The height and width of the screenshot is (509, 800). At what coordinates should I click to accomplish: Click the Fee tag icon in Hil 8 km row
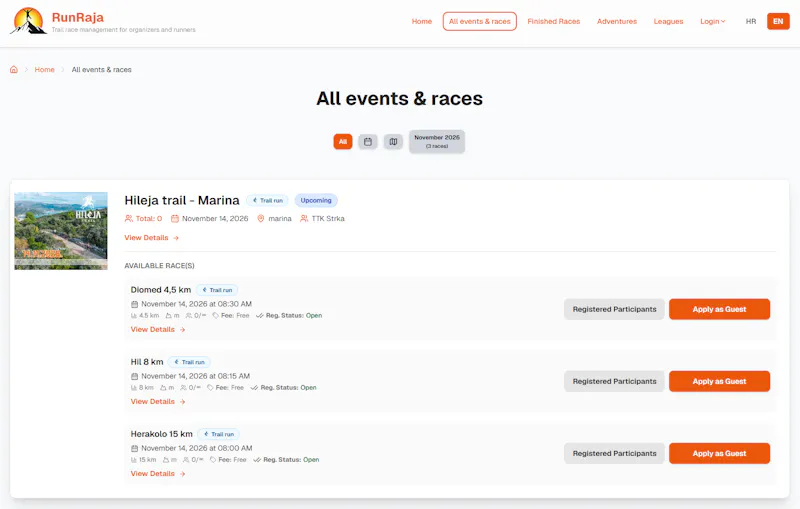coord(210,388)
